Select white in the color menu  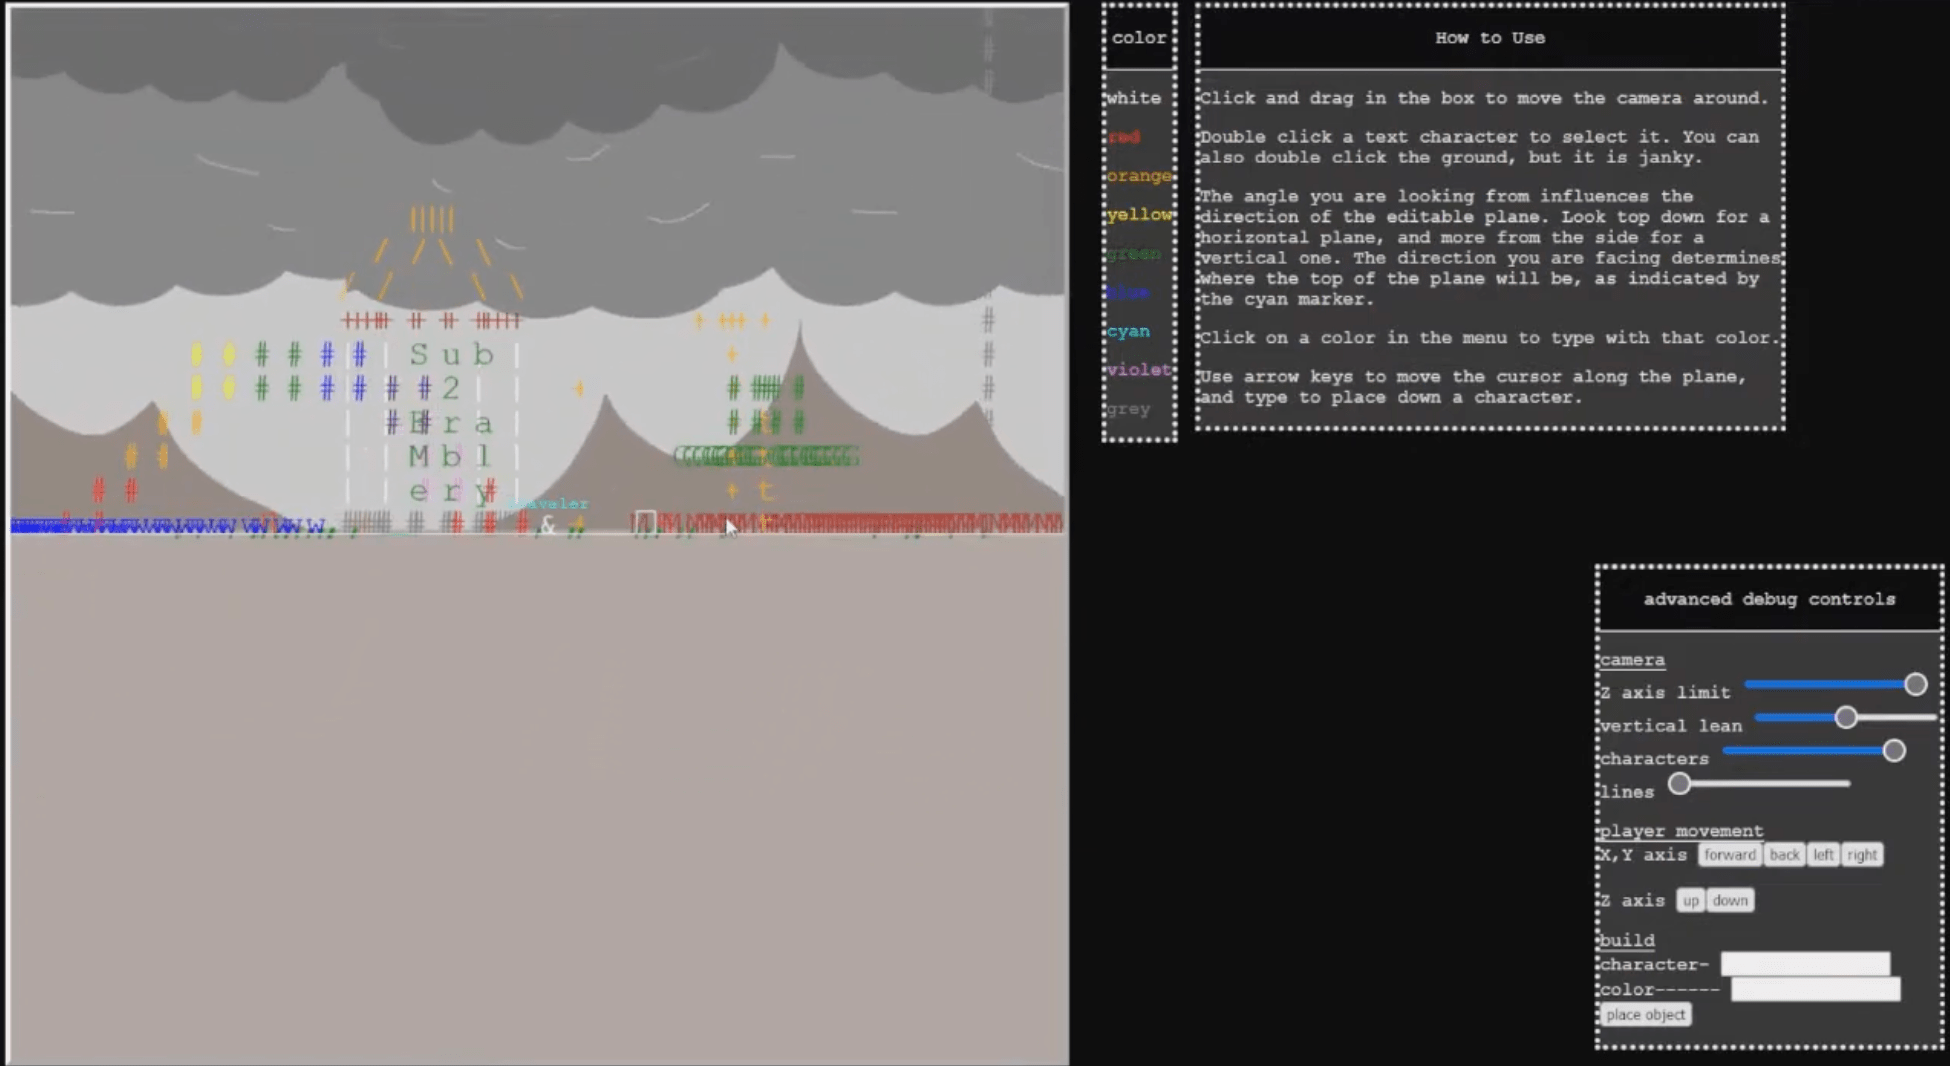click(1133, 98)
